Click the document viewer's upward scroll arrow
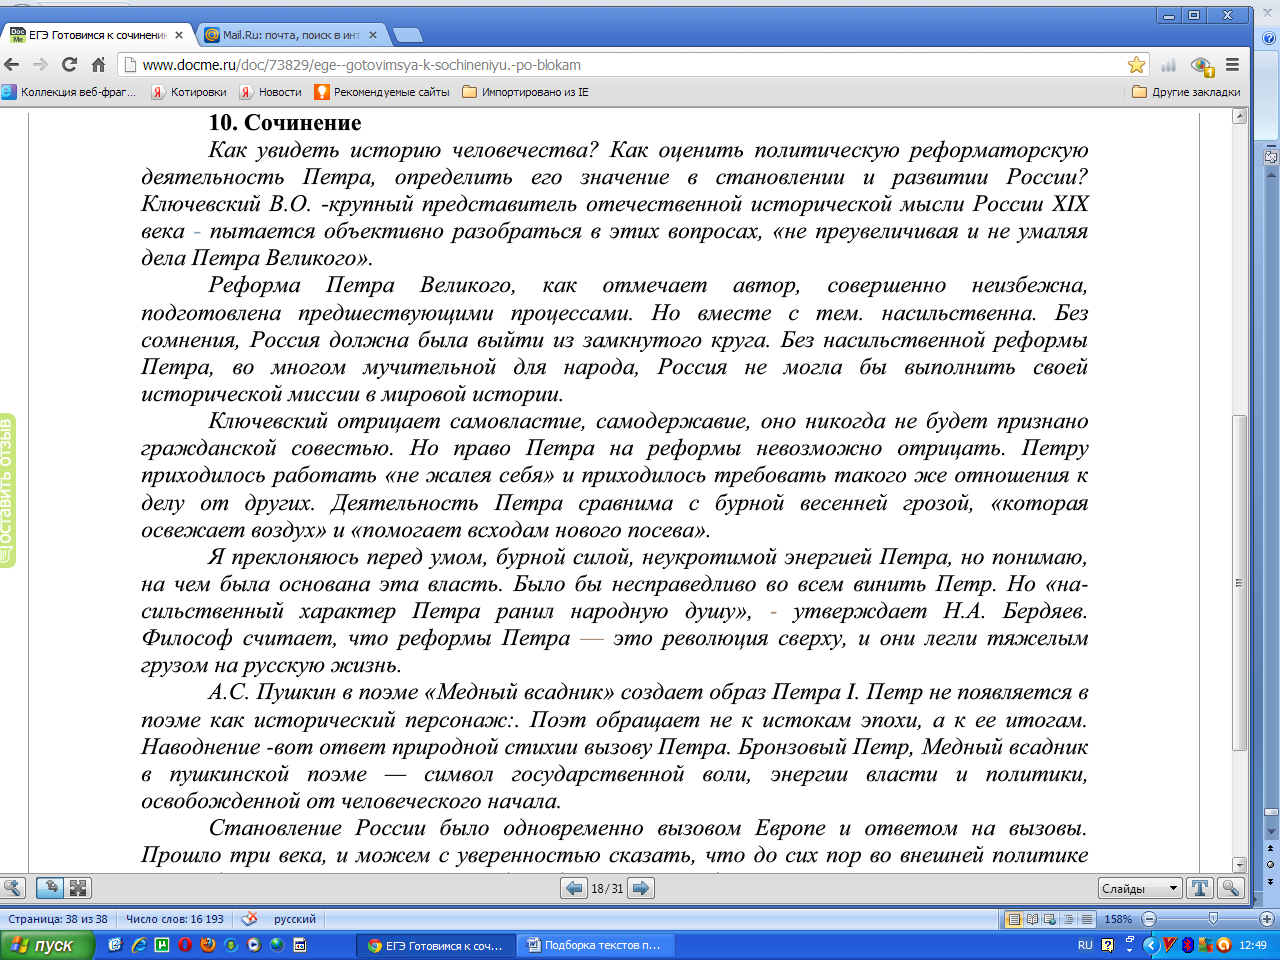The height and width of the screenshot is (960, 1280). tap(1240, 116)
